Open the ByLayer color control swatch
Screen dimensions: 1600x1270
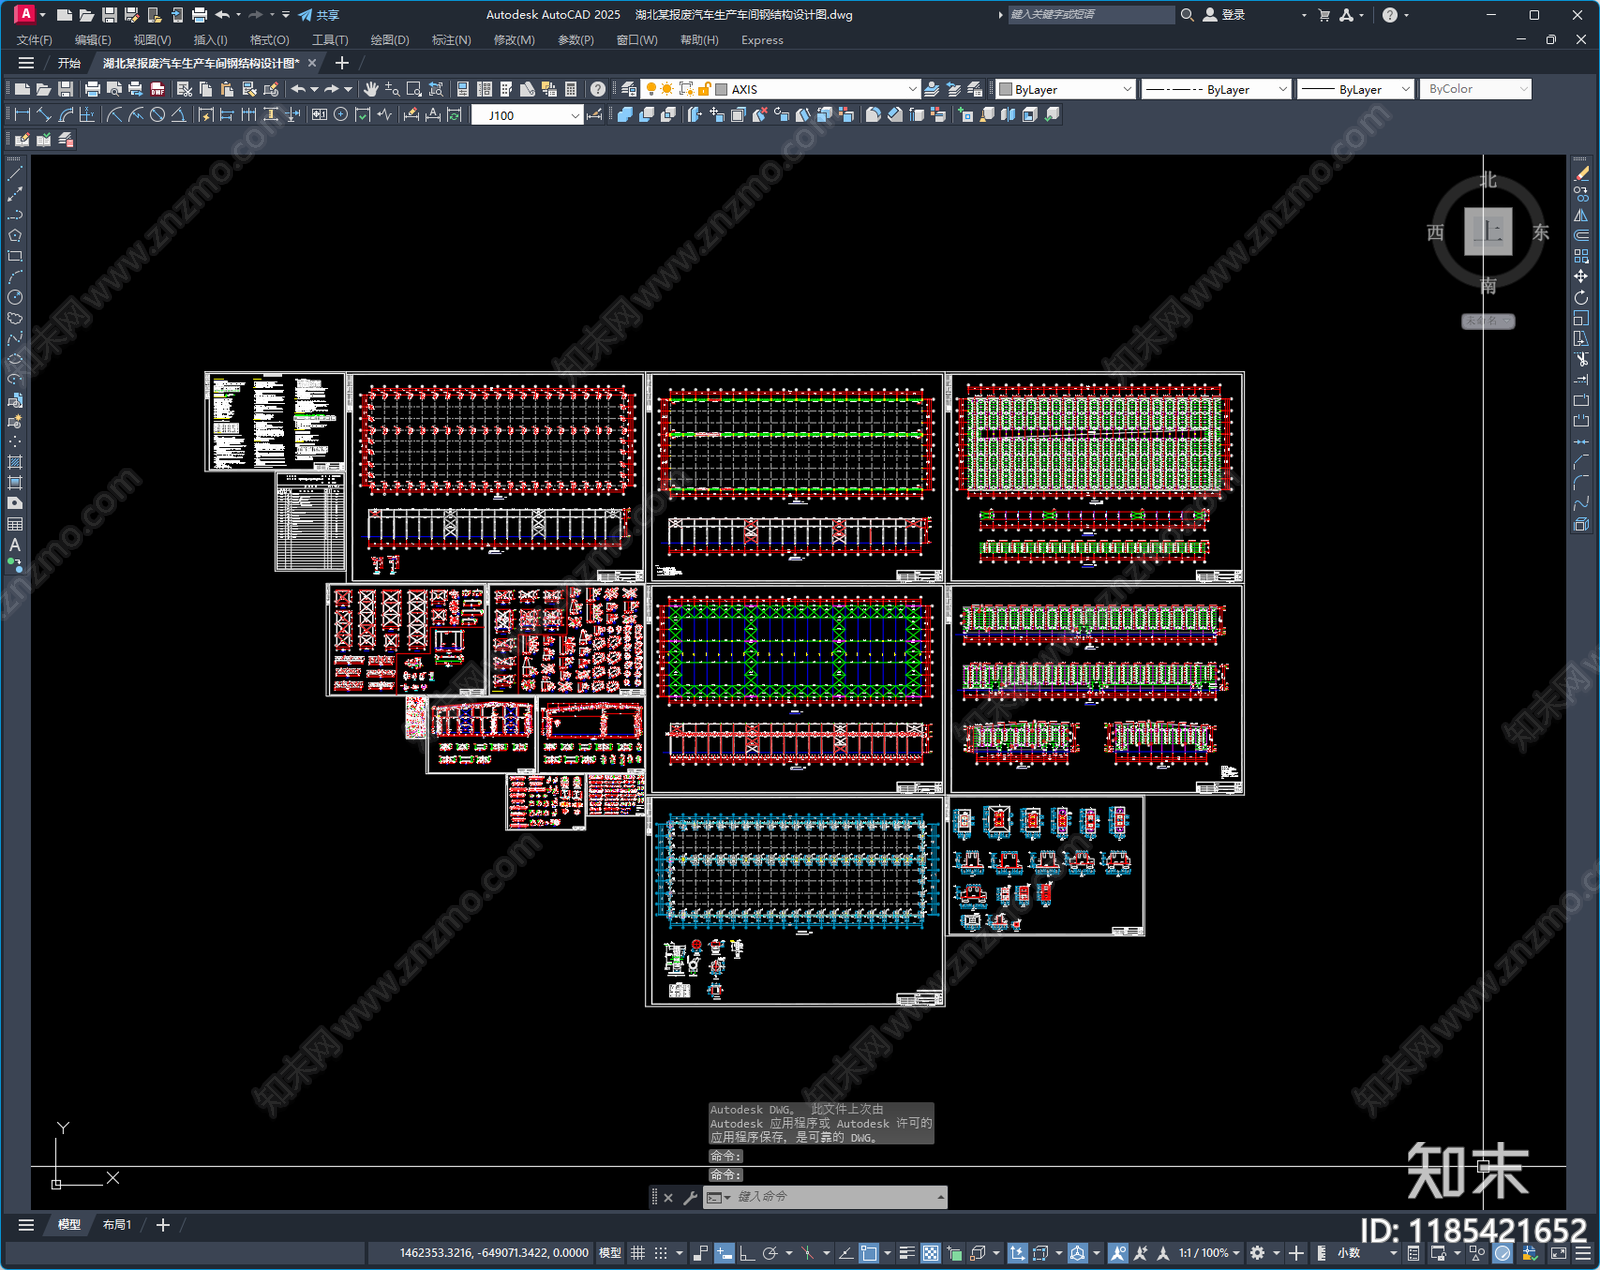[1065, 89]
